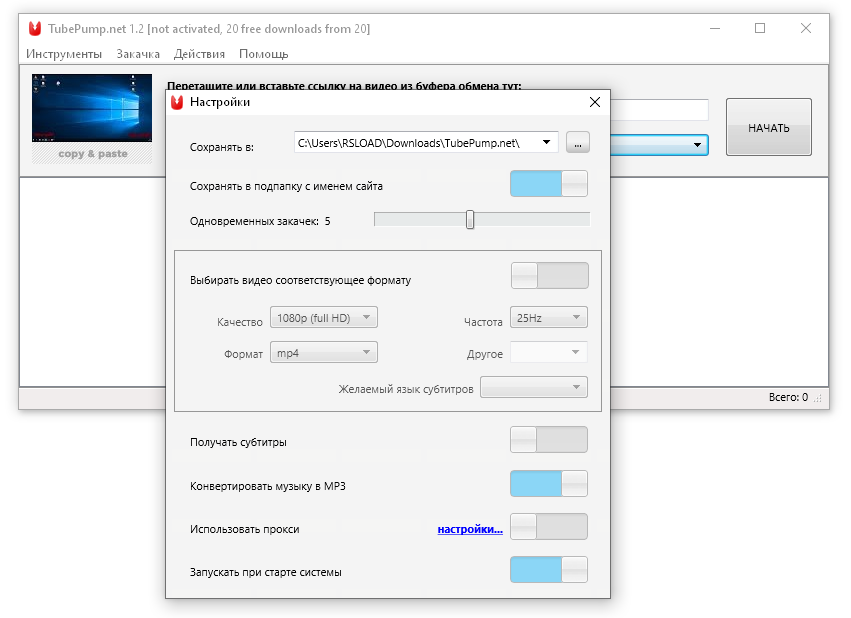Click the red logo icon in Настройки dialog title
The image size is (851, 618).
pyautogui.click(x=177, y=102)
